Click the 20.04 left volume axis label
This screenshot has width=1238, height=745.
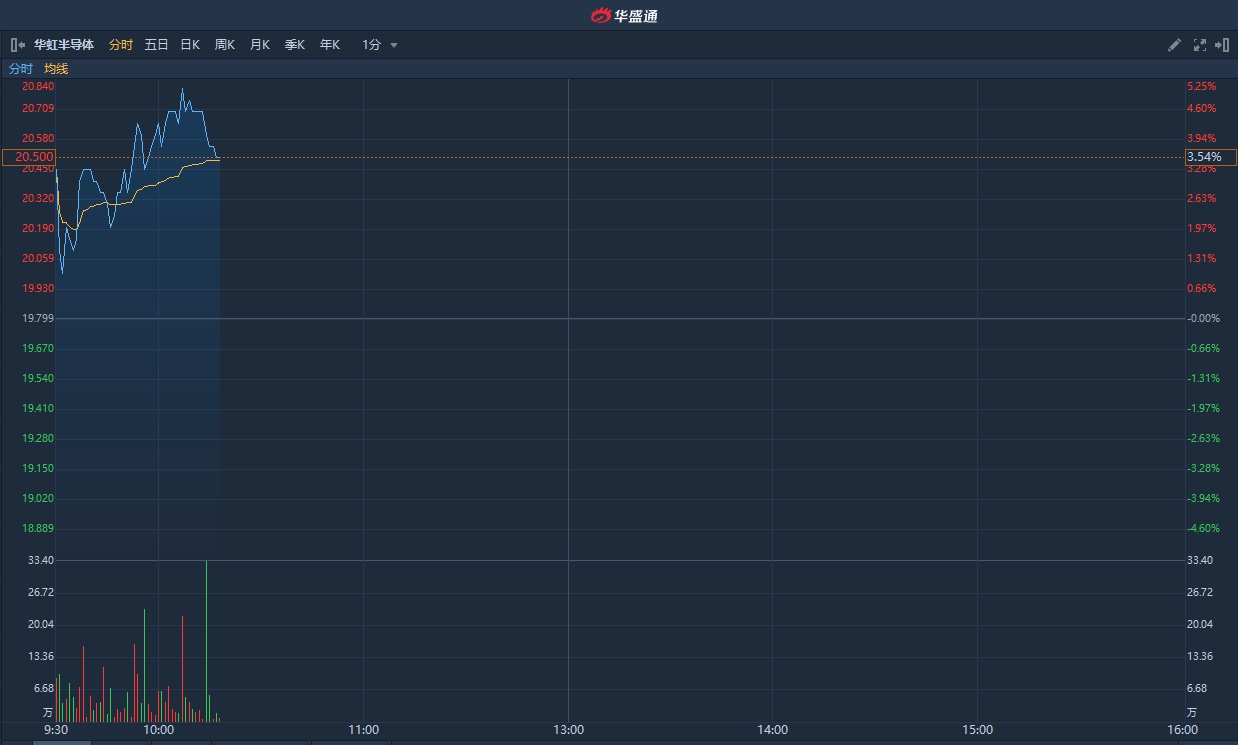[41, 624]
